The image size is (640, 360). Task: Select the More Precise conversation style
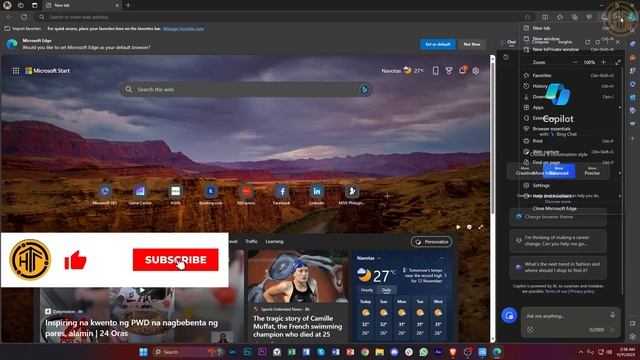tap(592, 171)
